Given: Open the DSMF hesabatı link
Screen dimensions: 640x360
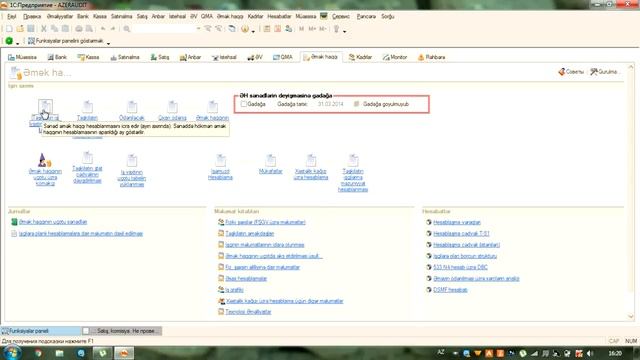Looking at the screenshot, I should pos(450,290).
